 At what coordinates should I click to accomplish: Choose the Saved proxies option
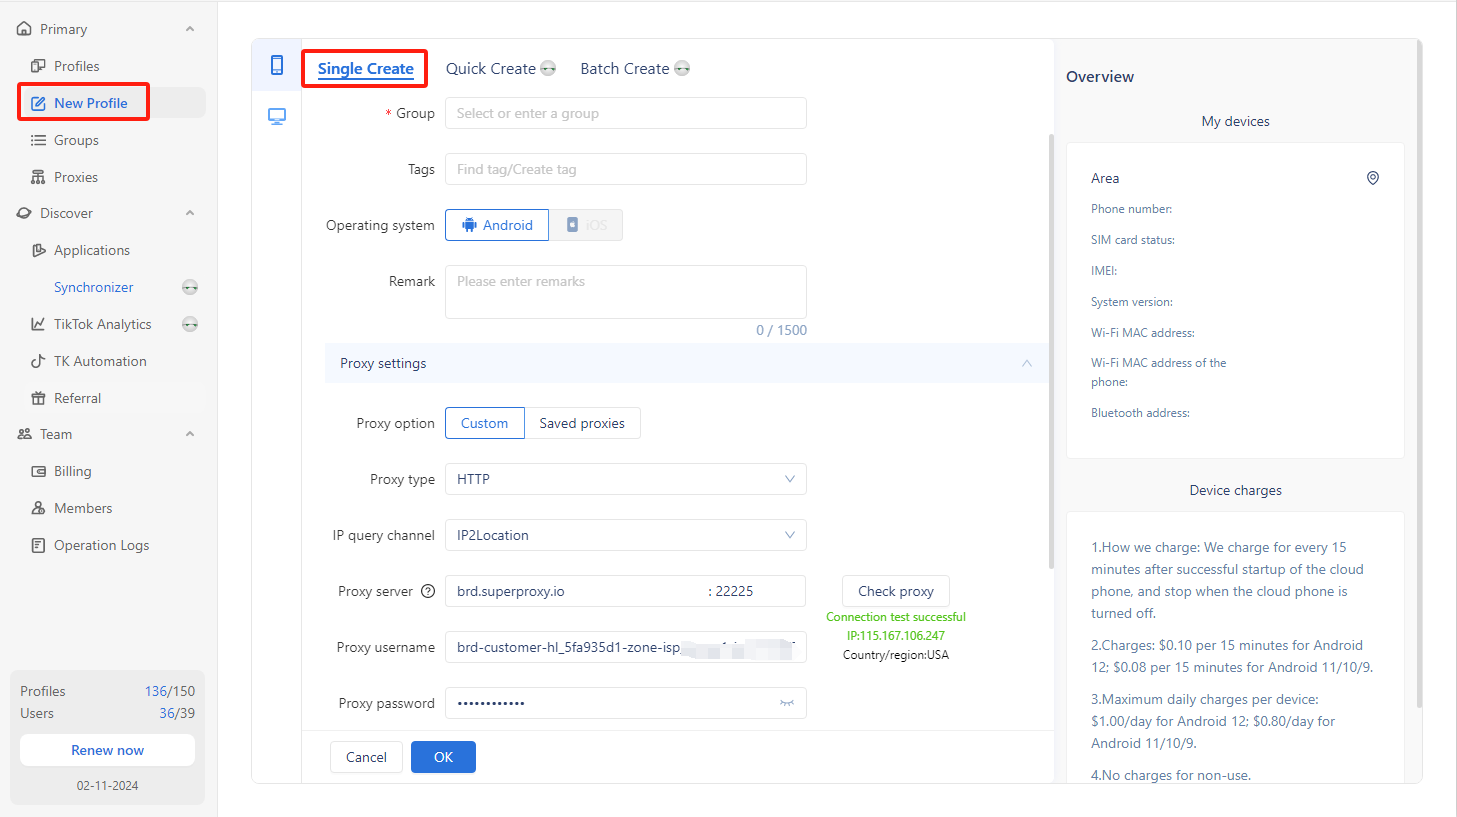point(582,423)
